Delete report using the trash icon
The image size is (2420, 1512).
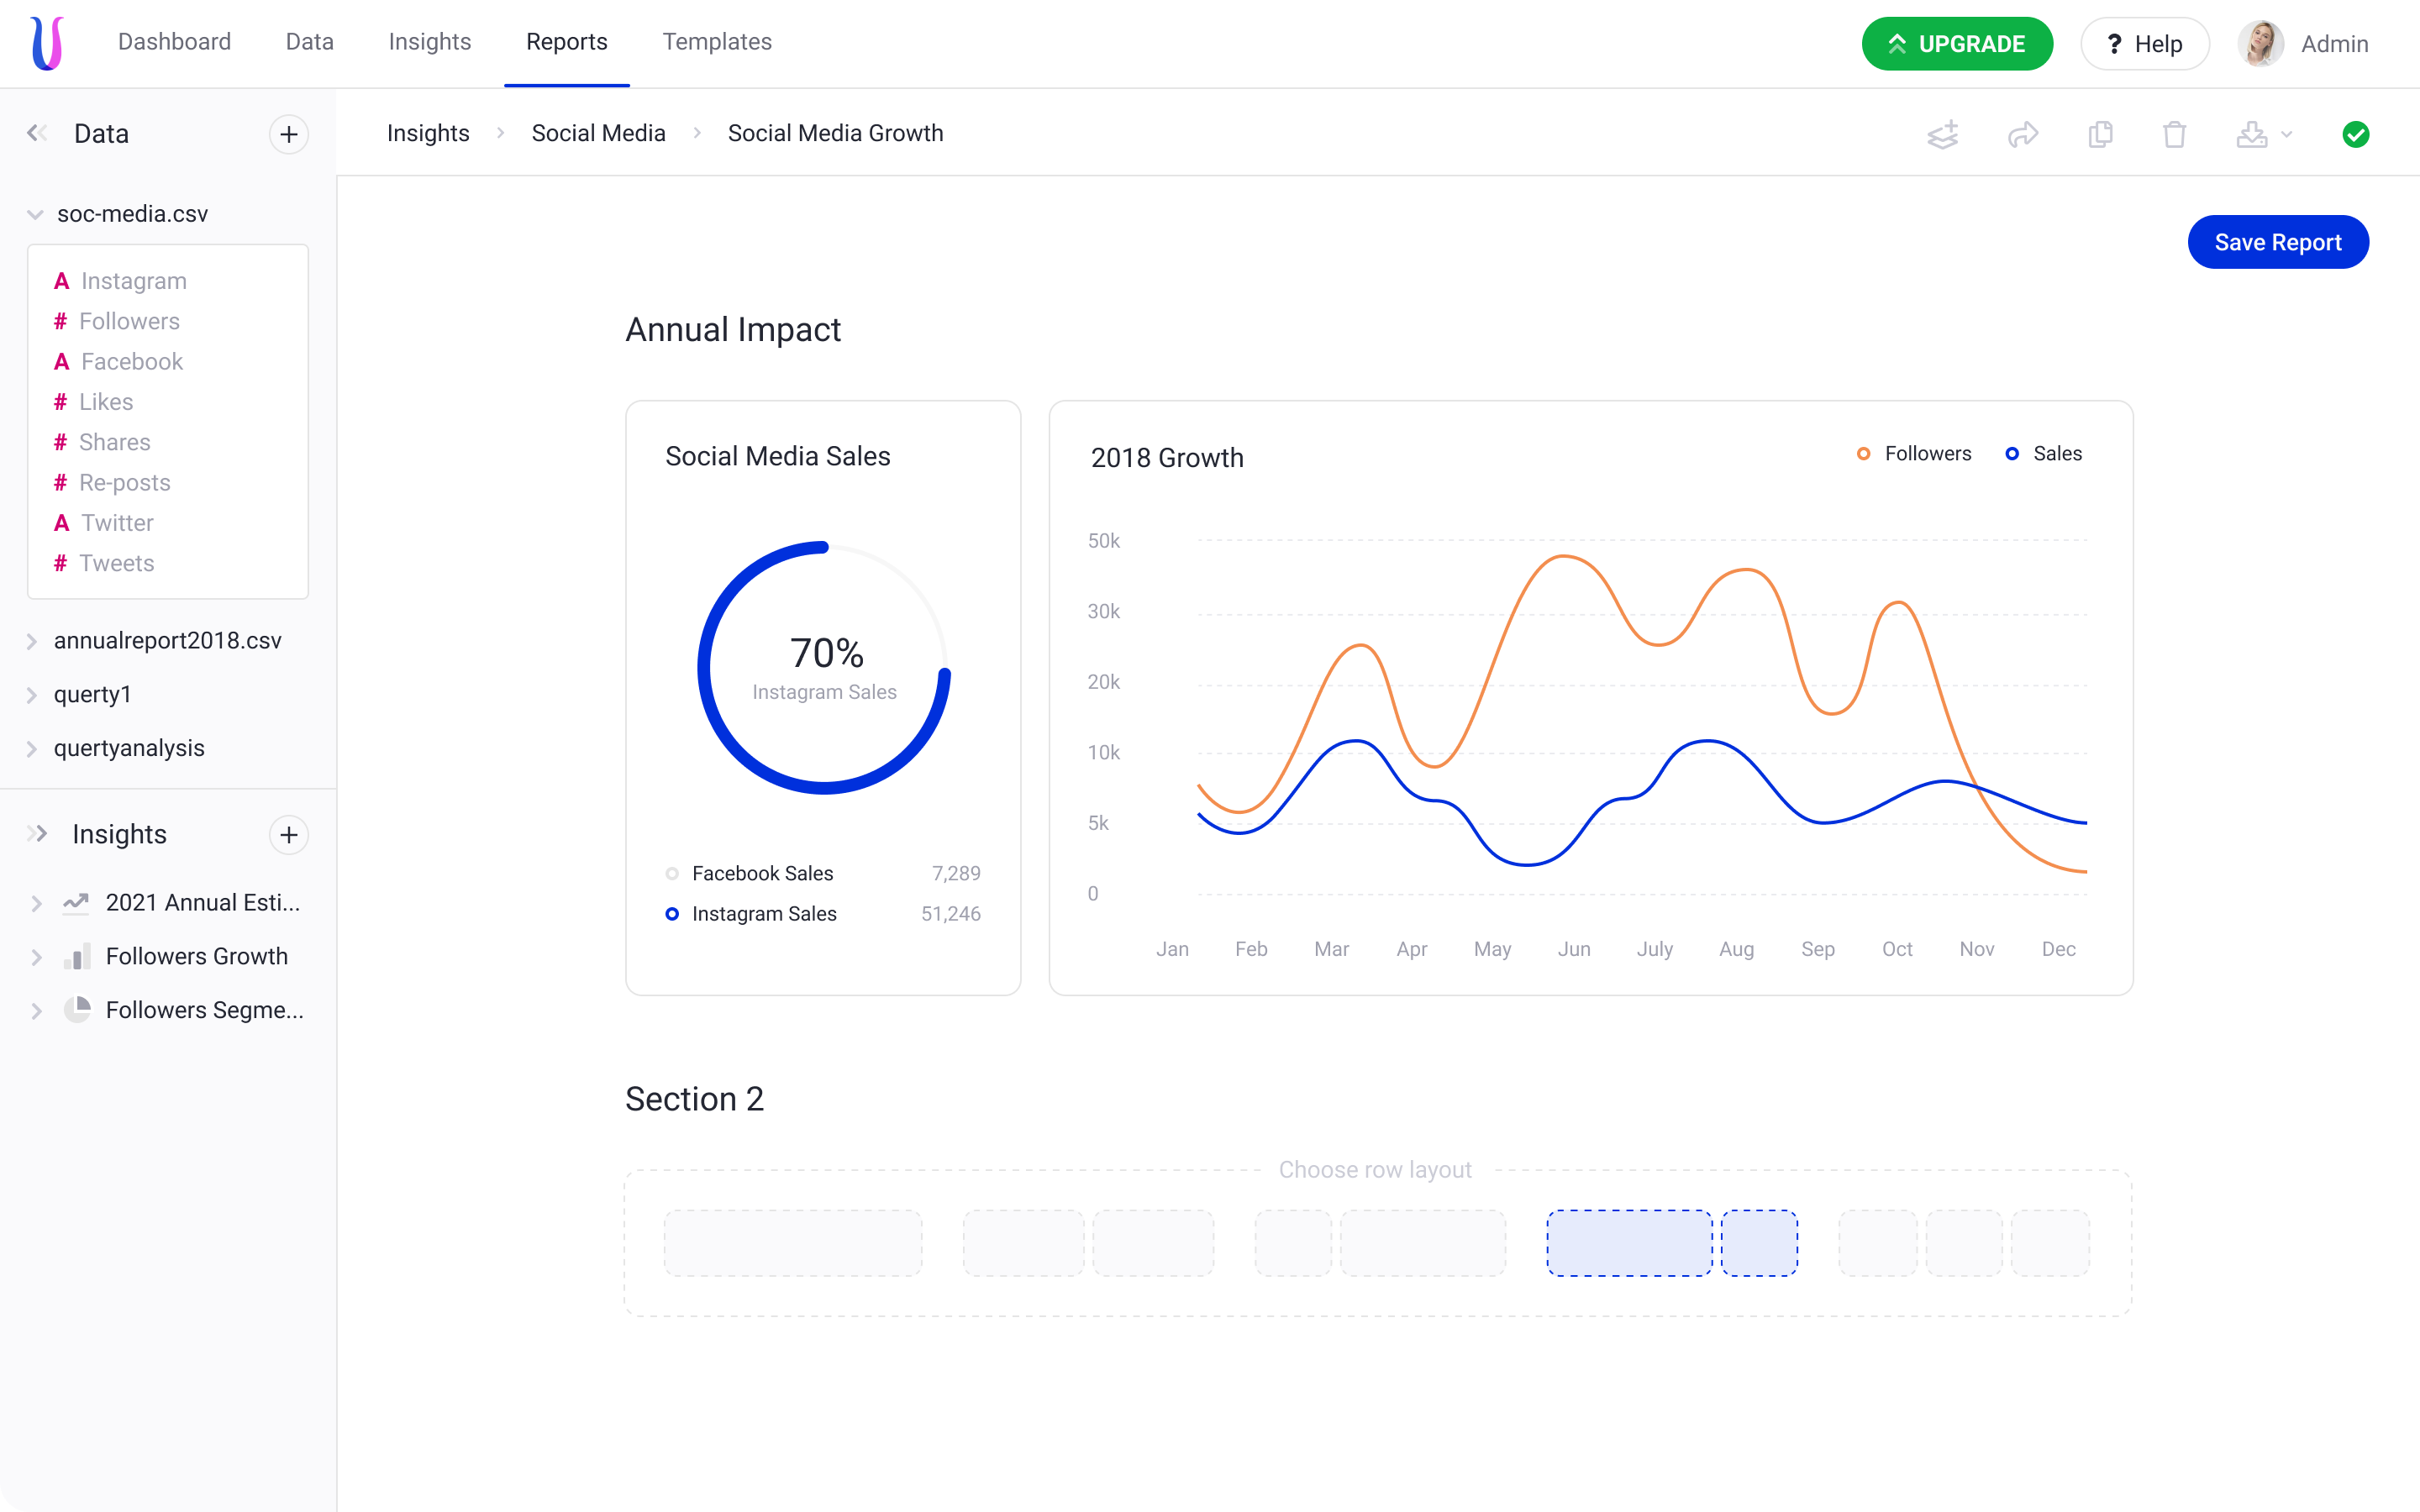pyautogui.click(x=2174, y=134)
